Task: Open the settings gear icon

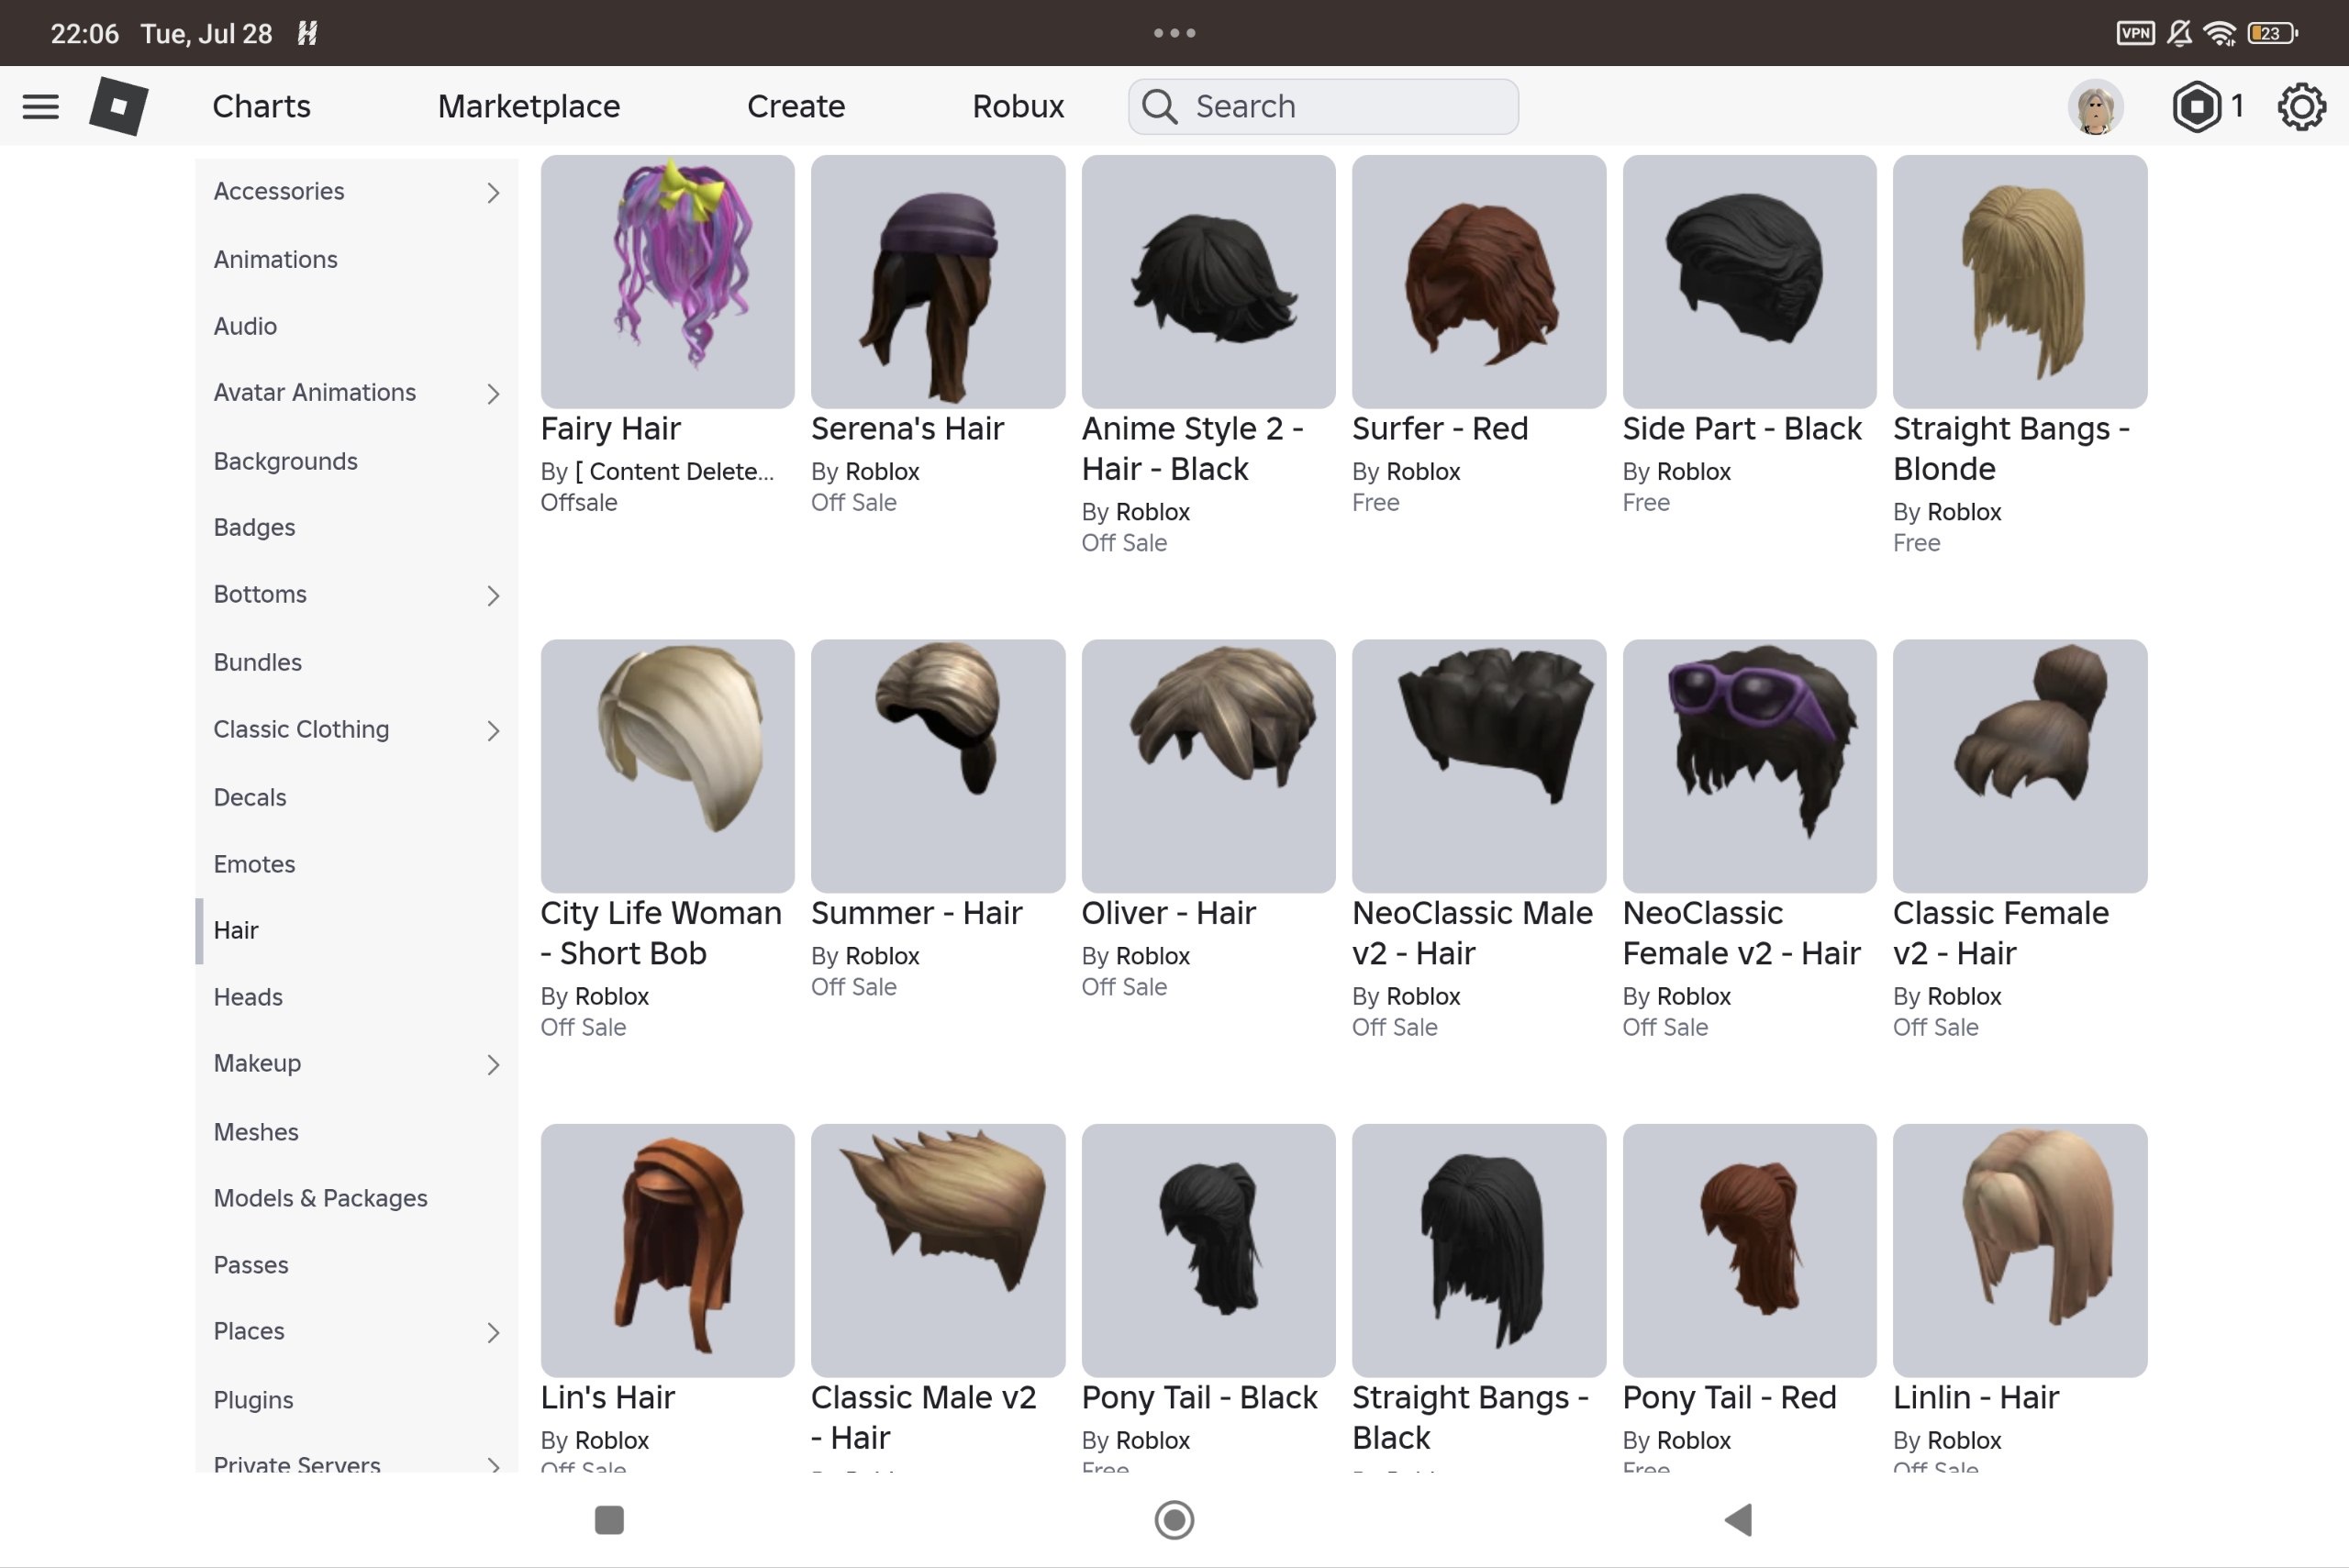Action: 2301,106
